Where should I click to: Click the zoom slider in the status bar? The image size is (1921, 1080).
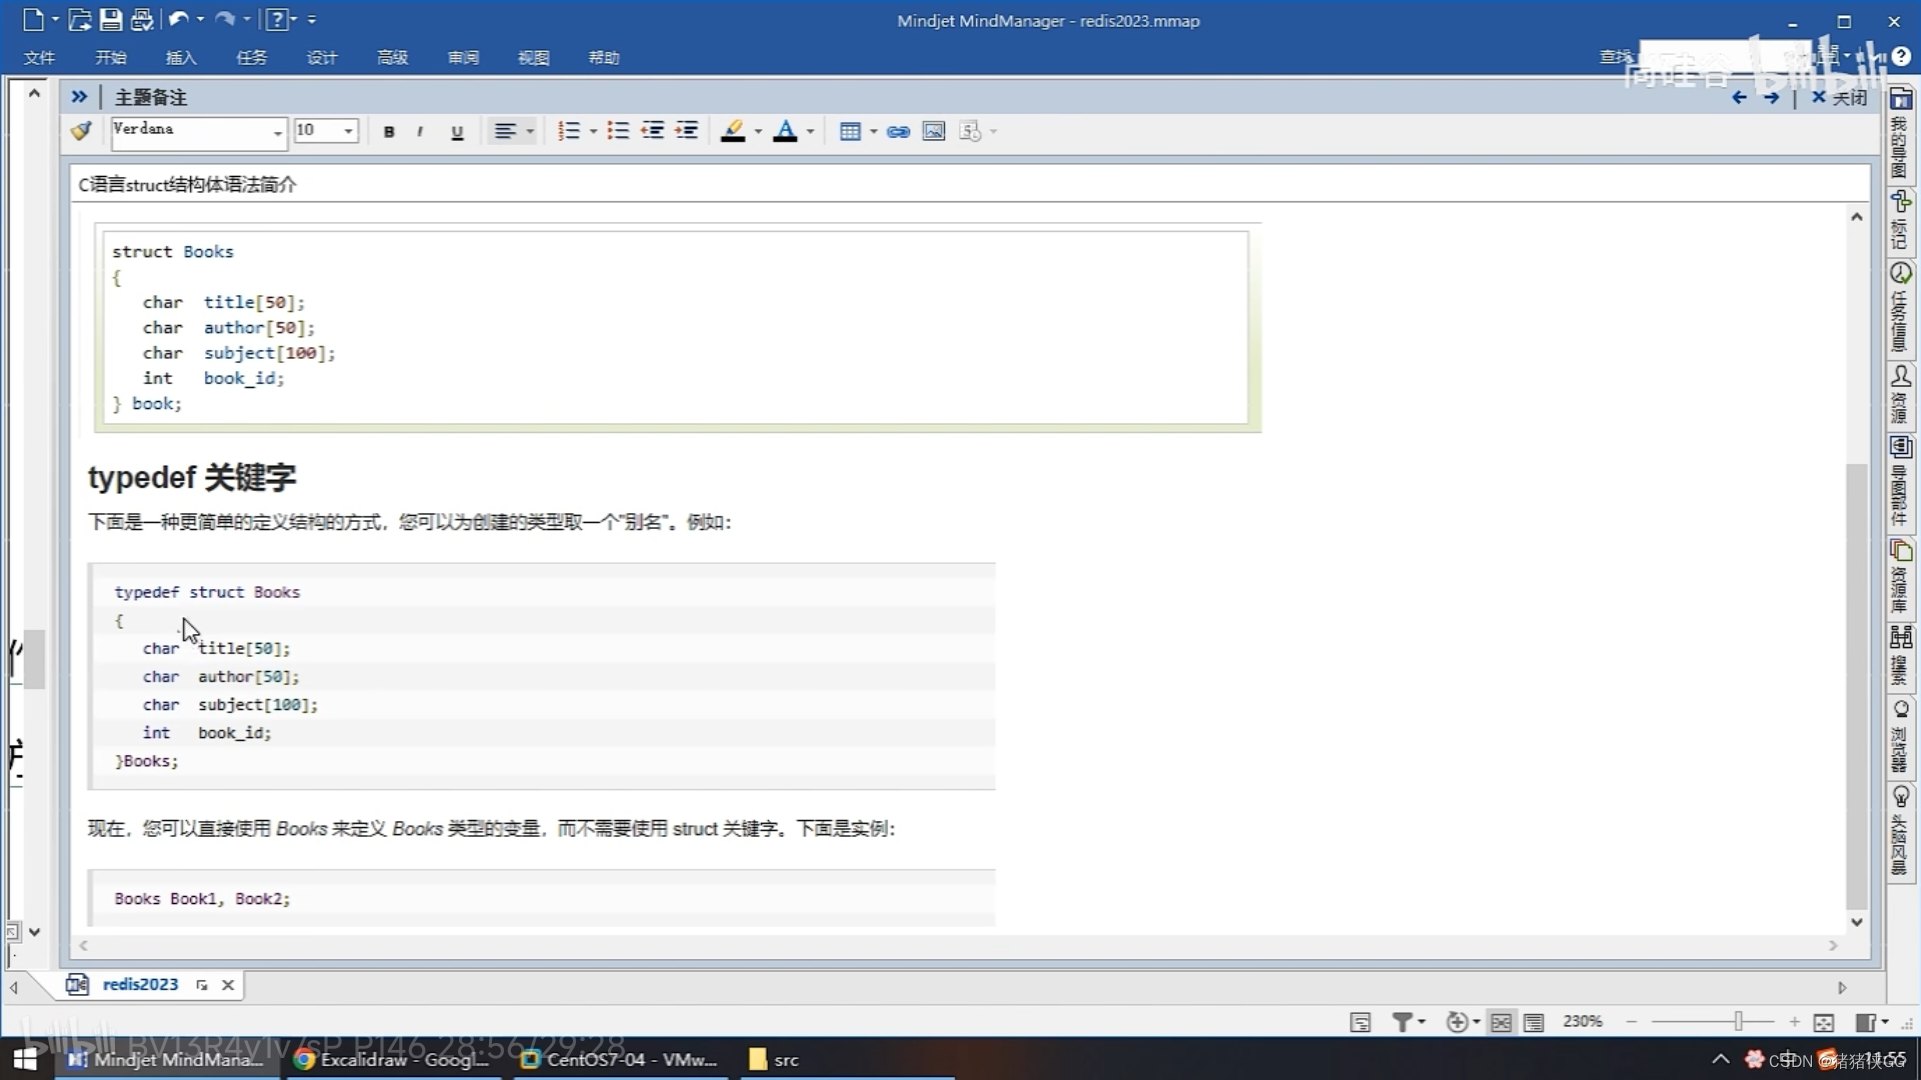click(x=1738, y=1021)
